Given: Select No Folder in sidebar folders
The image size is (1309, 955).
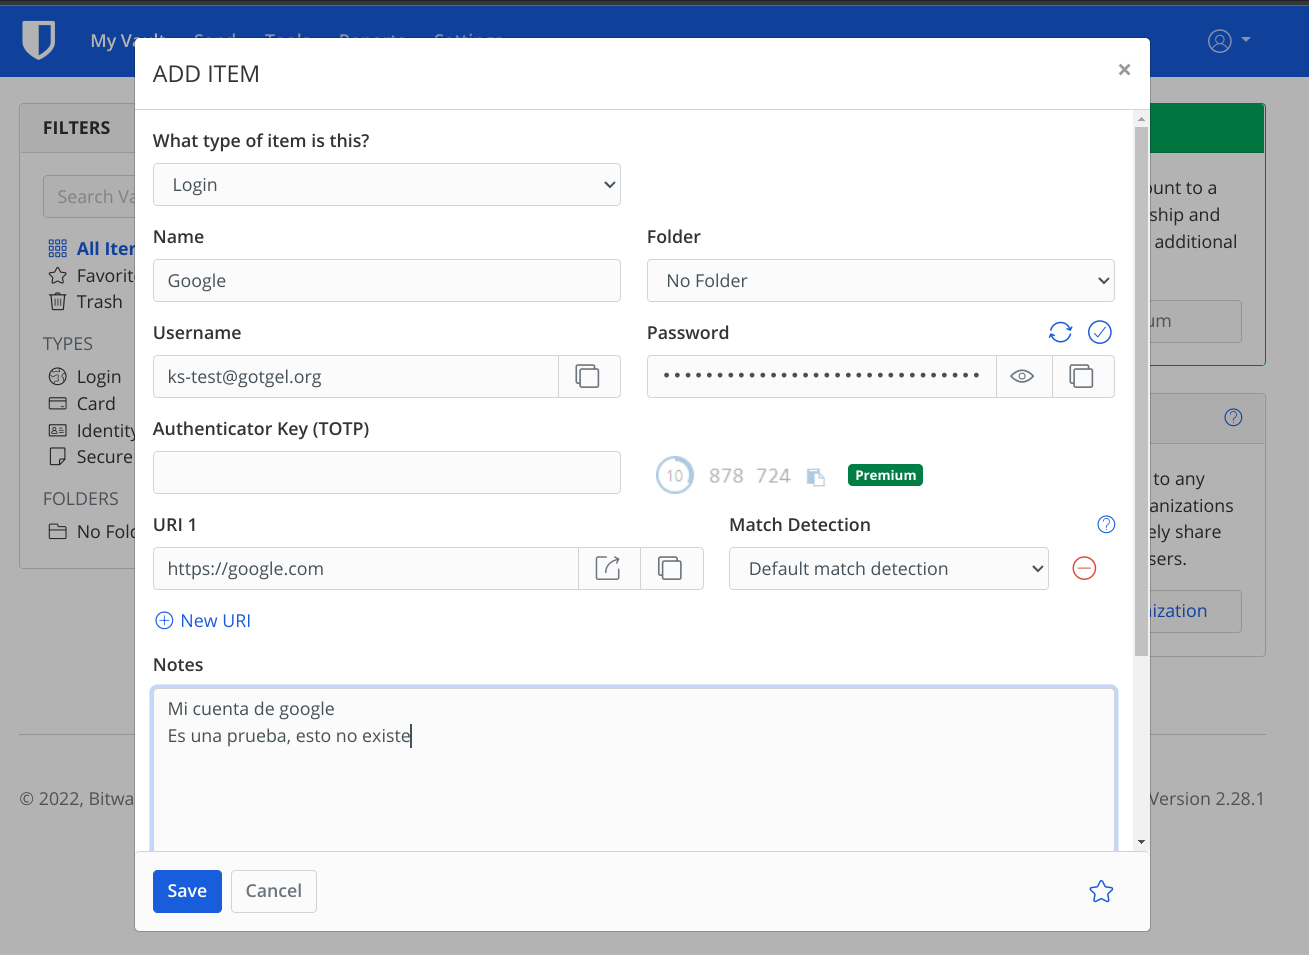Looking at the screenshot, I should click(91, 532).
